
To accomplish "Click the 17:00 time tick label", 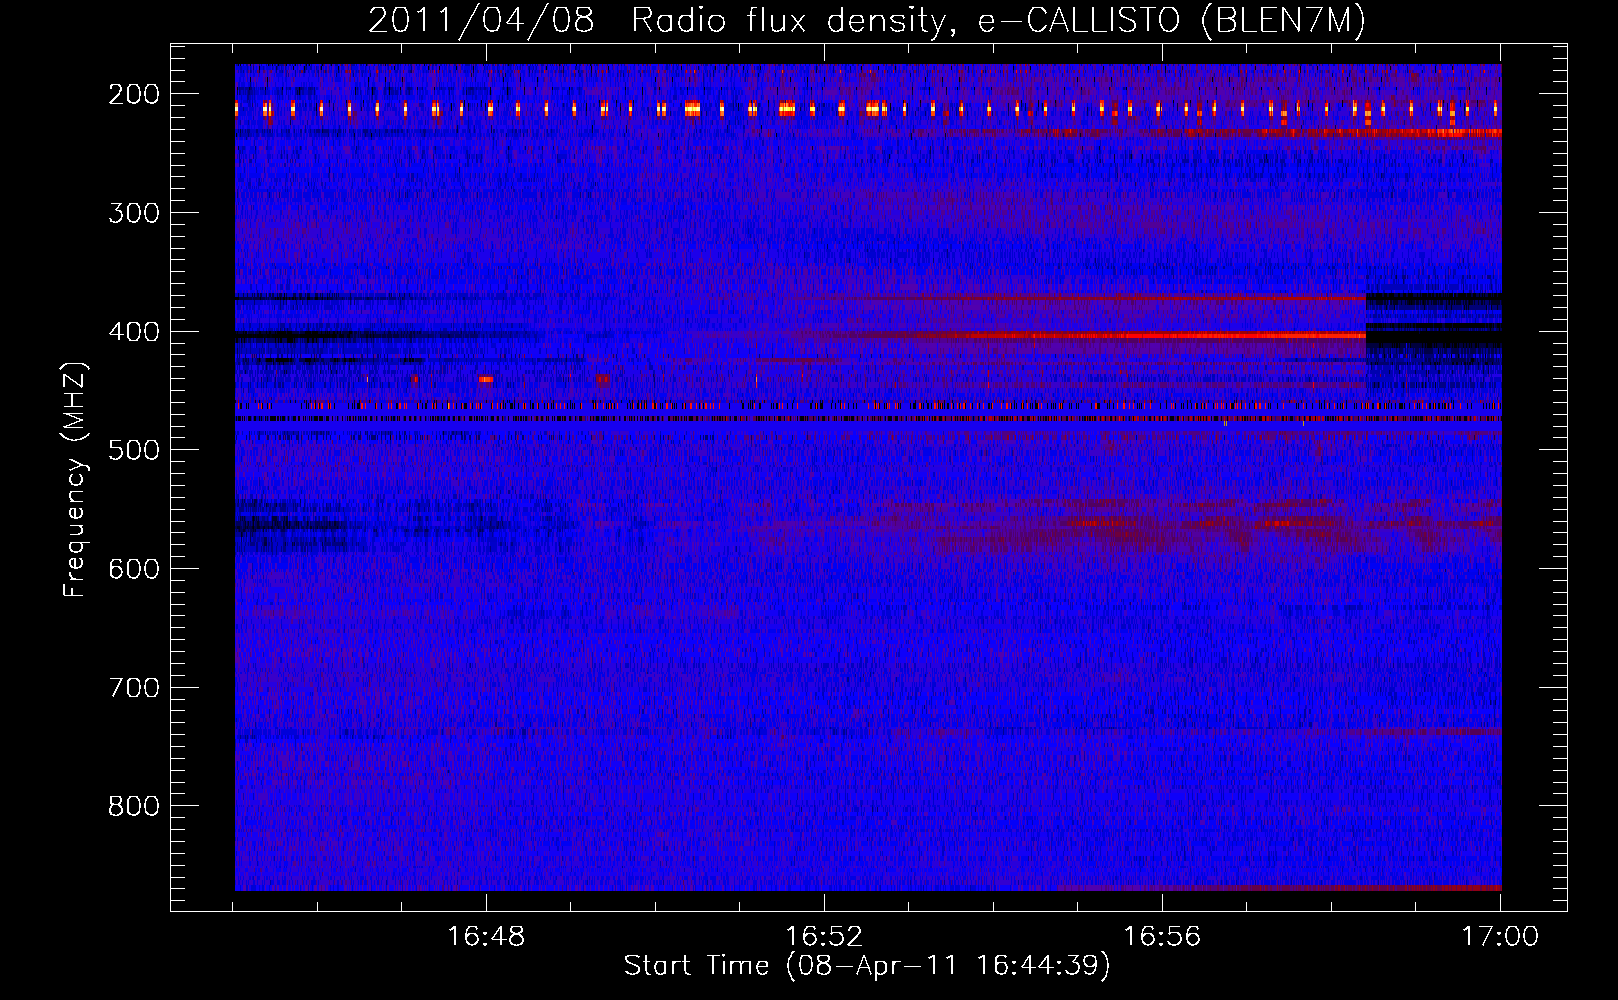I will point(1500,937).
